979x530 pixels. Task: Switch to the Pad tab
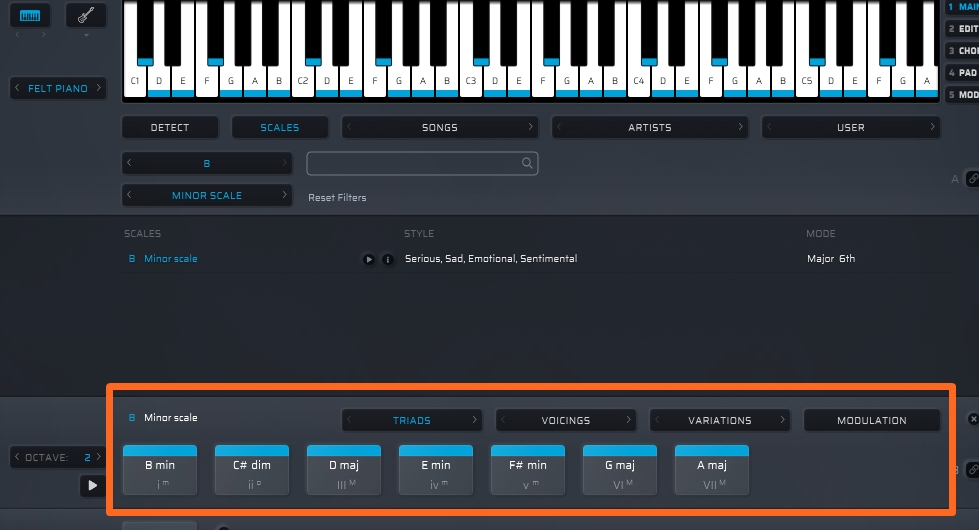962,73
